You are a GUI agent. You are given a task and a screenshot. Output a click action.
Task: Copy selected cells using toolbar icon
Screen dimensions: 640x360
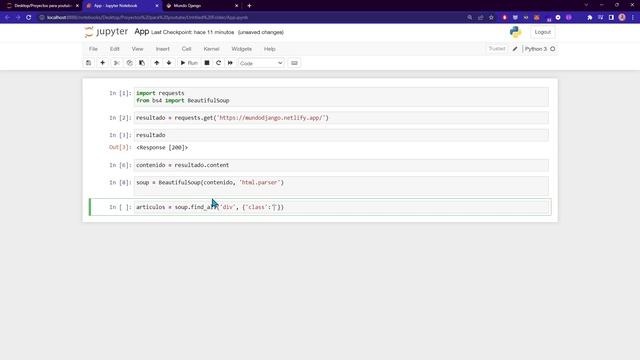pos(129,63)
